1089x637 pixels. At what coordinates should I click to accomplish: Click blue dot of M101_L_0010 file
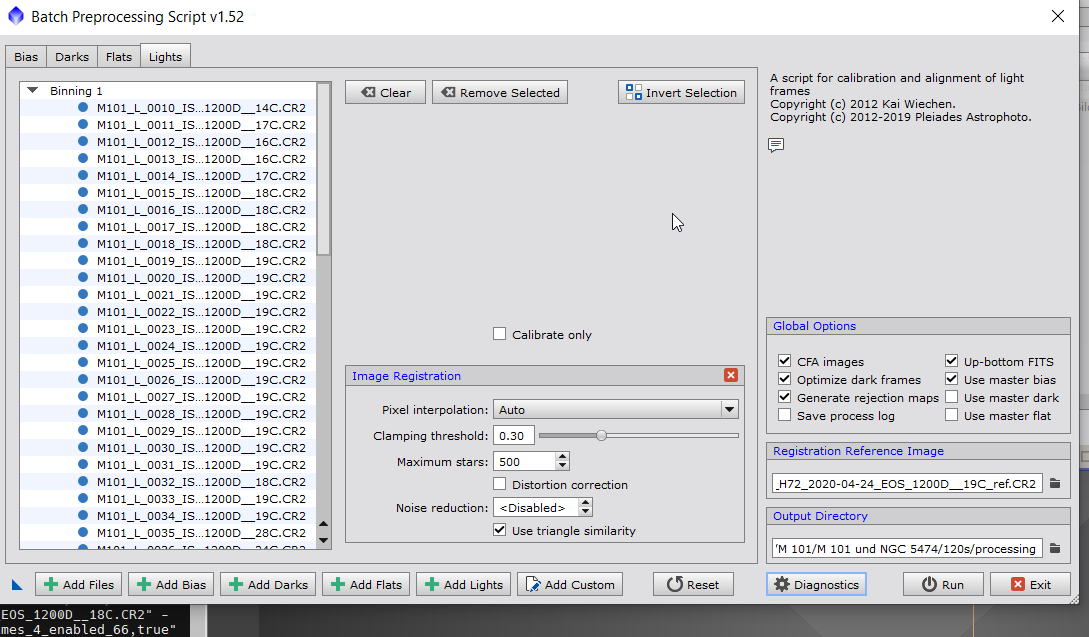(x=83, y=108)
